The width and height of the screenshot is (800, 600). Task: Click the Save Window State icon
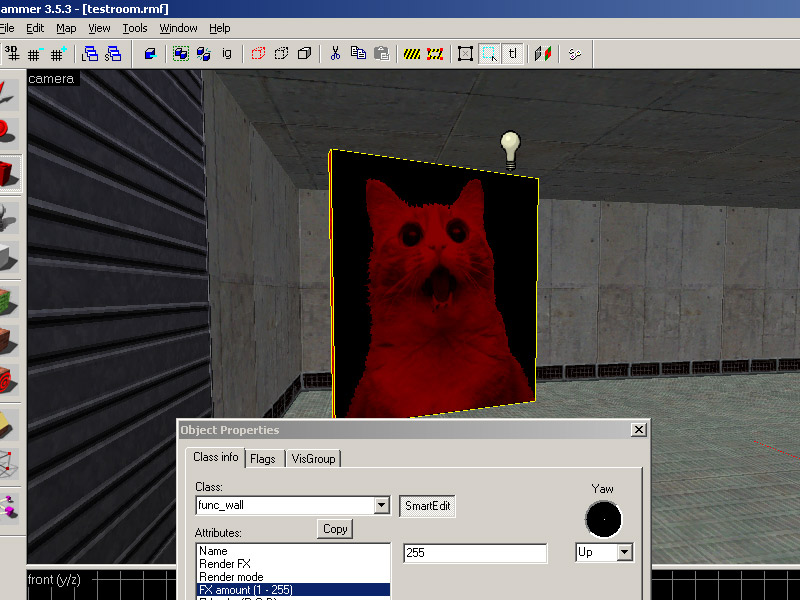click(x=113, y=53)
